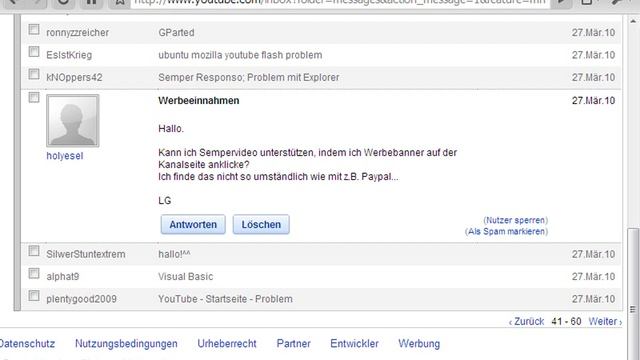
Task: Click sender name EsIstKrieg
Action: [69, 55]
